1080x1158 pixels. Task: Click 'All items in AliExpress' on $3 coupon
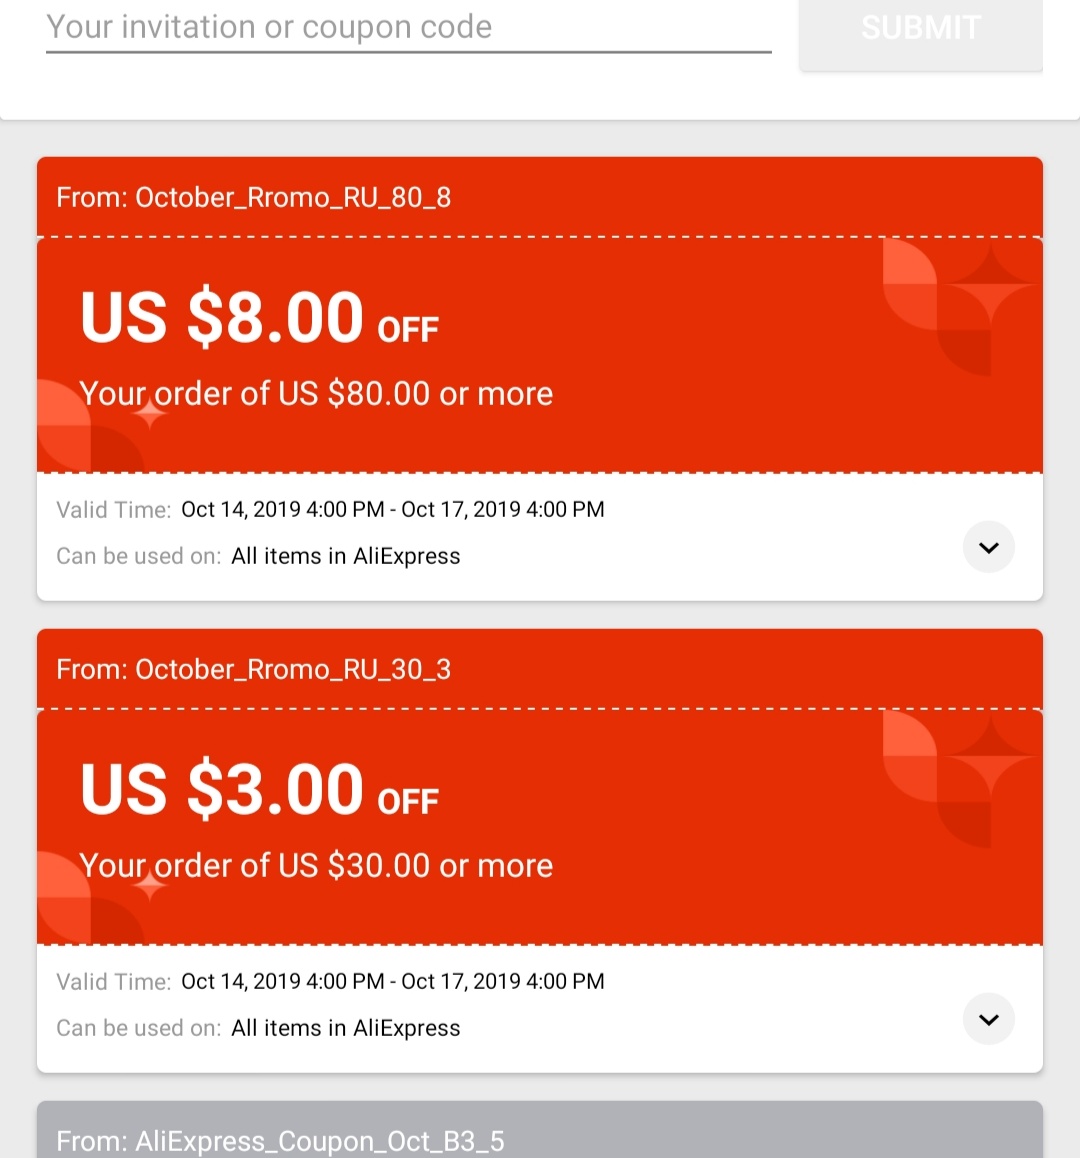(346, 1028)
